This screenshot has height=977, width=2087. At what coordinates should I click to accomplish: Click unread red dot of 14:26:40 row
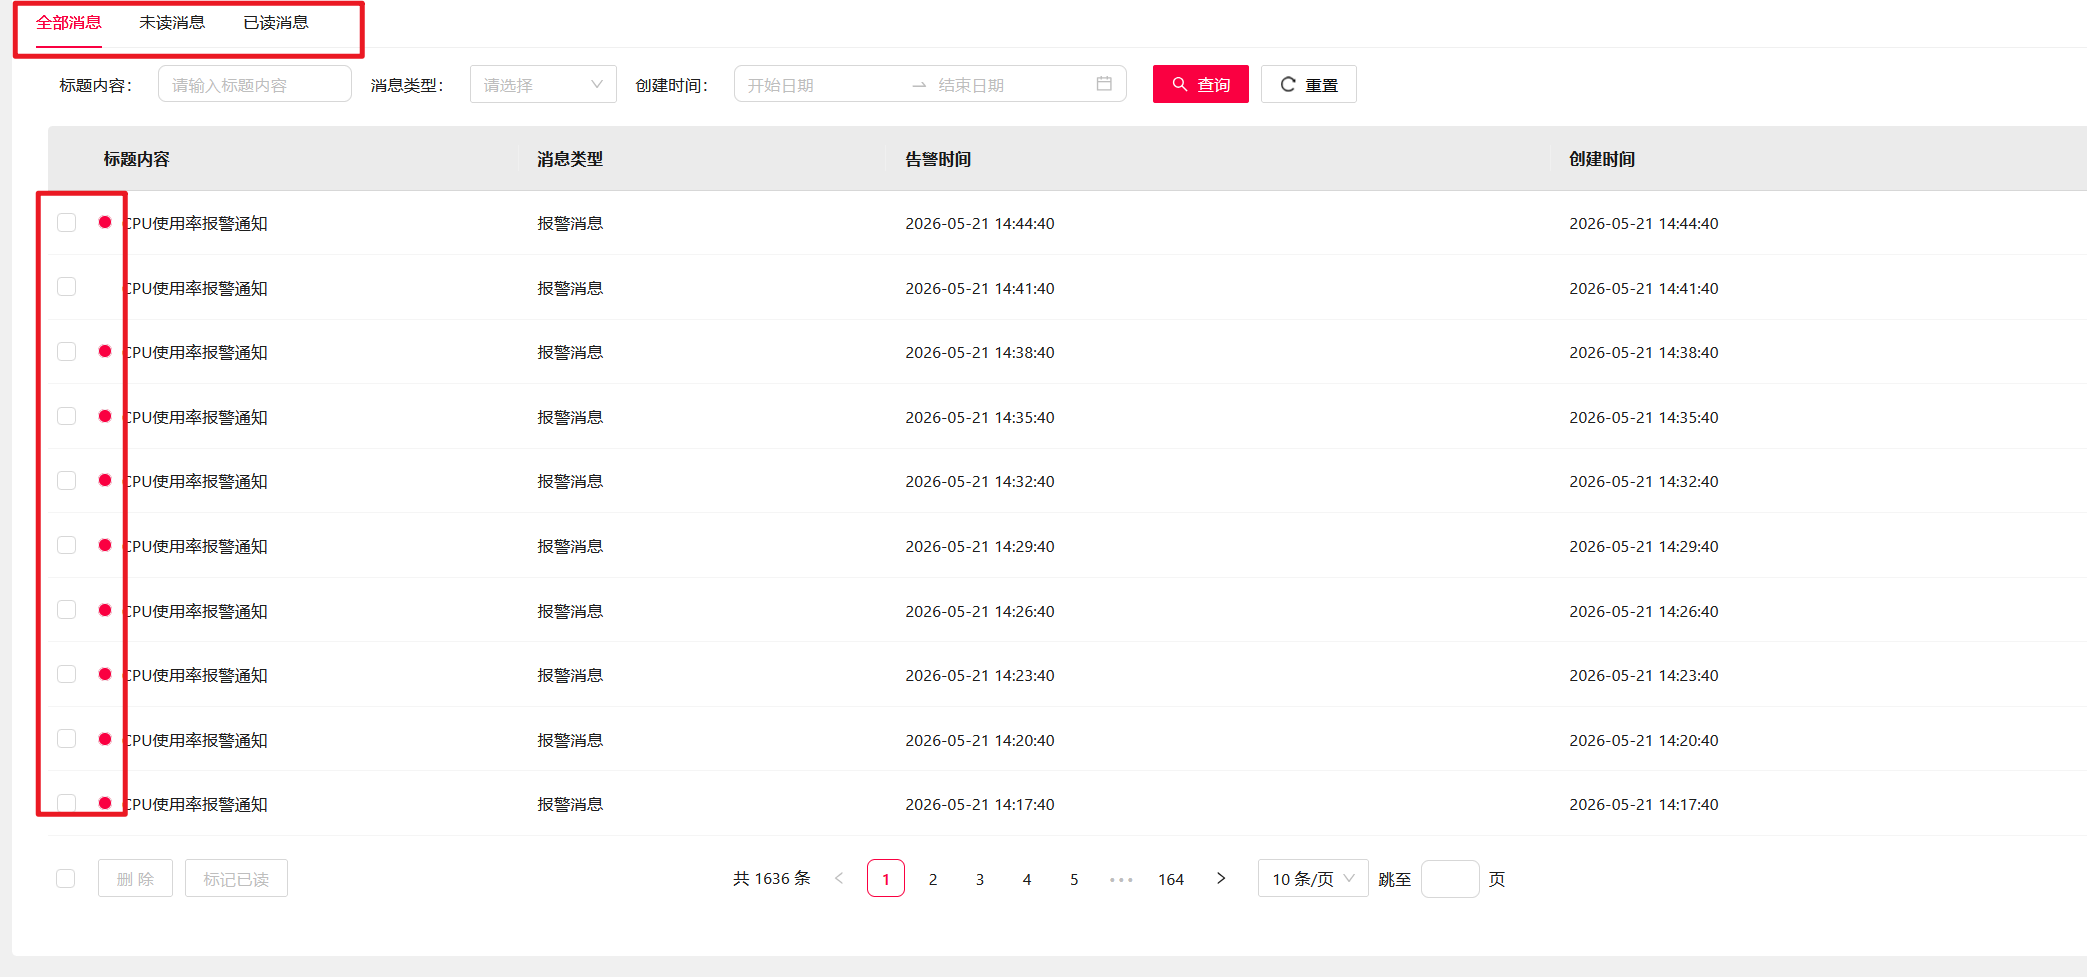click(x=105, y=610)
